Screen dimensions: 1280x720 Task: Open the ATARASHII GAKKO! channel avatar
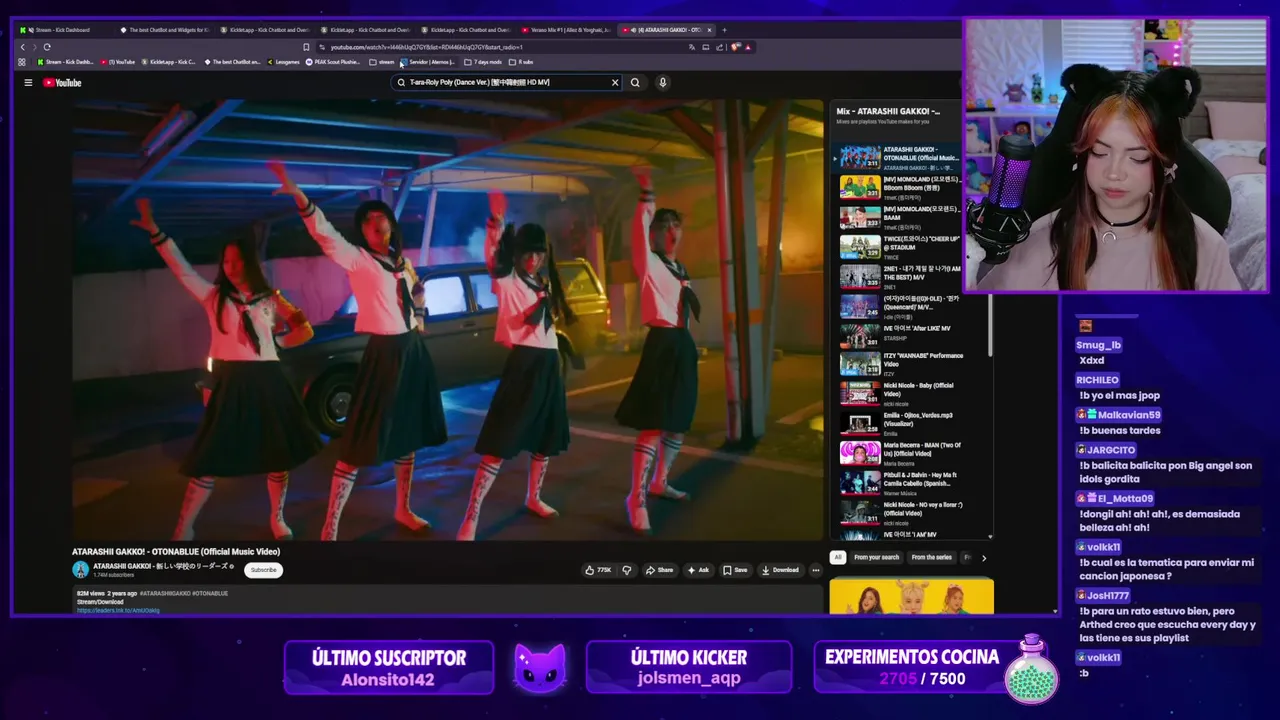pos(81,570)
